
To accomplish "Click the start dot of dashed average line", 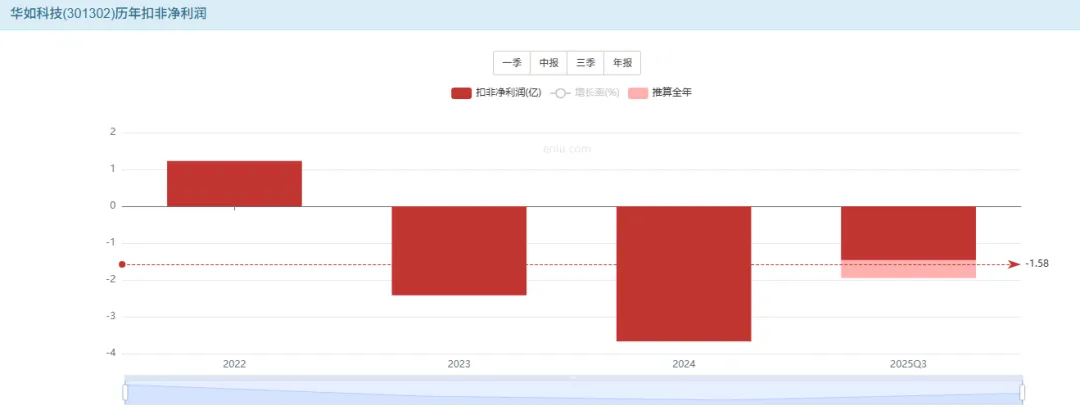I will pyautogui.click(x=122, y=264).
